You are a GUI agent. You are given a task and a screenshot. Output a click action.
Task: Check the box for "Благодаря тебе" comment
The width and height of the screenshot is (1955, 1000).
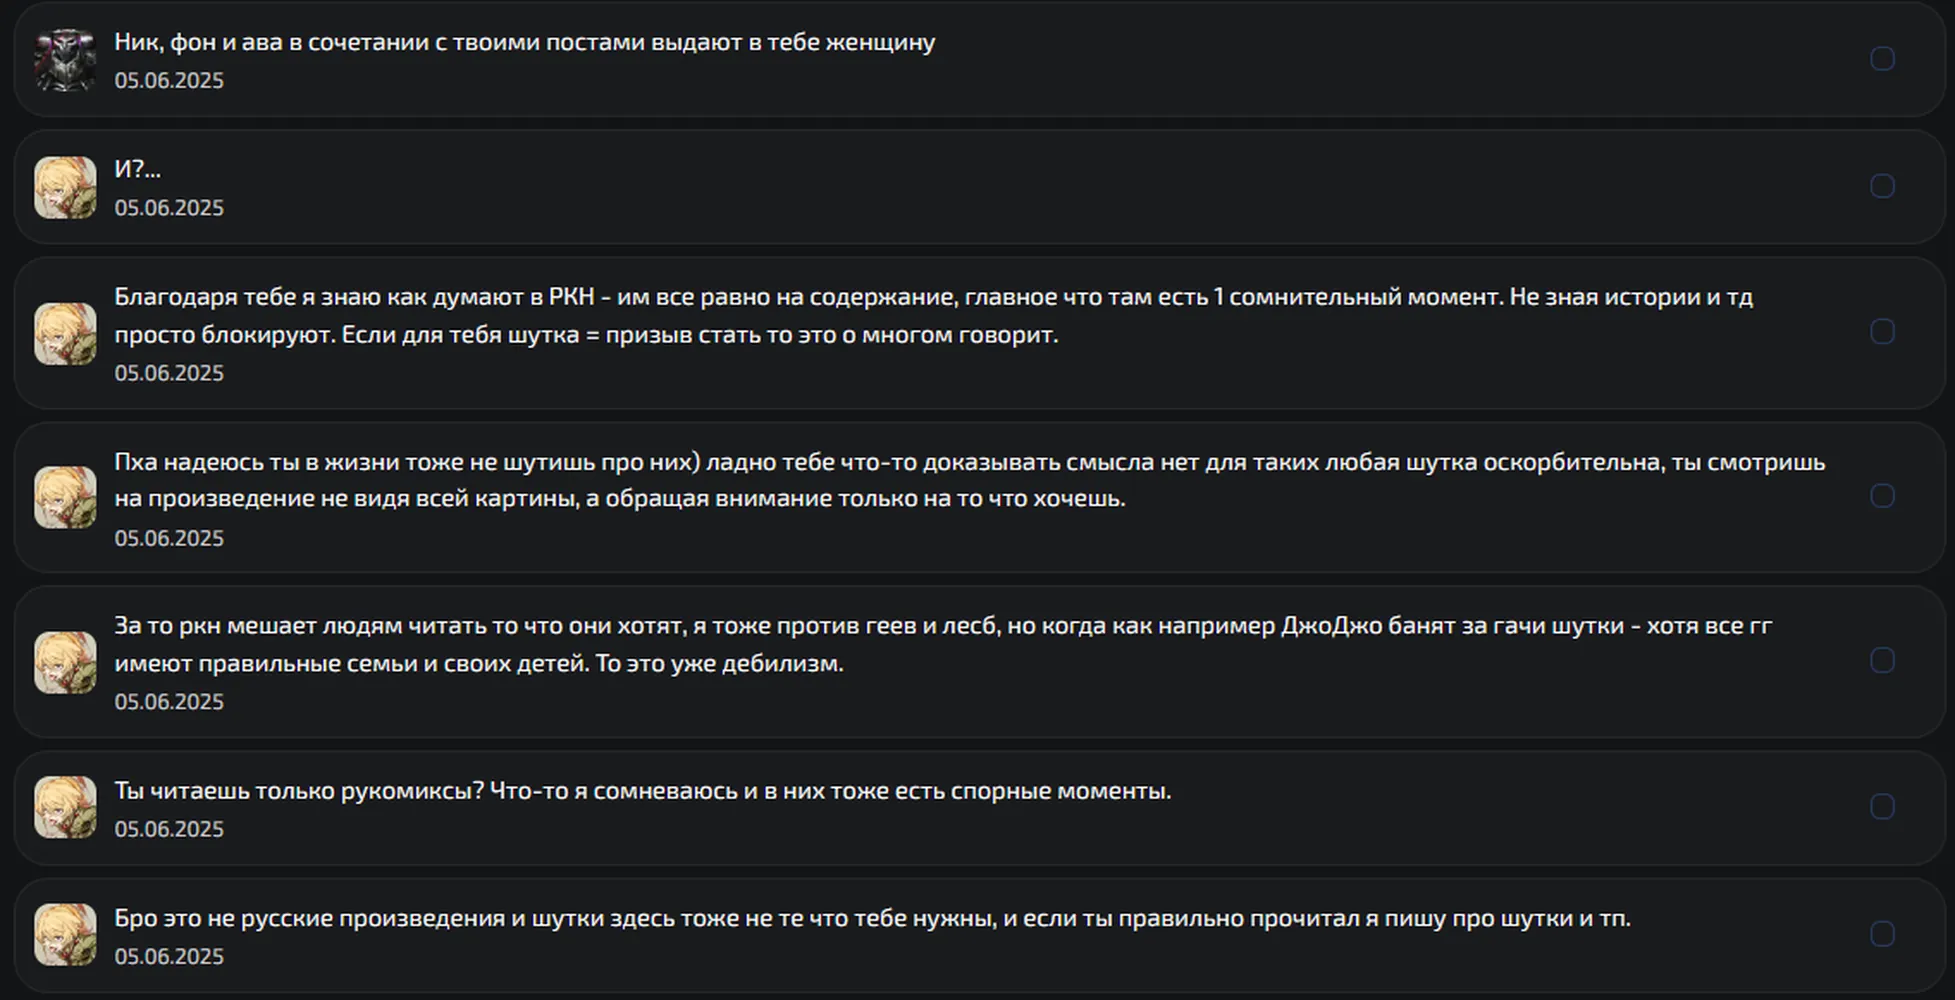point(1882,332)
